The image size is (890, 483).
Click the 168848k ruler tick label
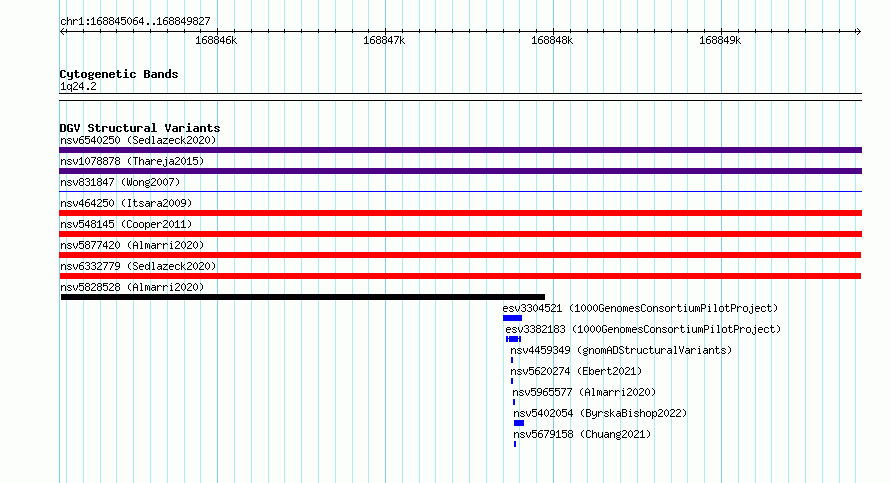coord(552,40)
